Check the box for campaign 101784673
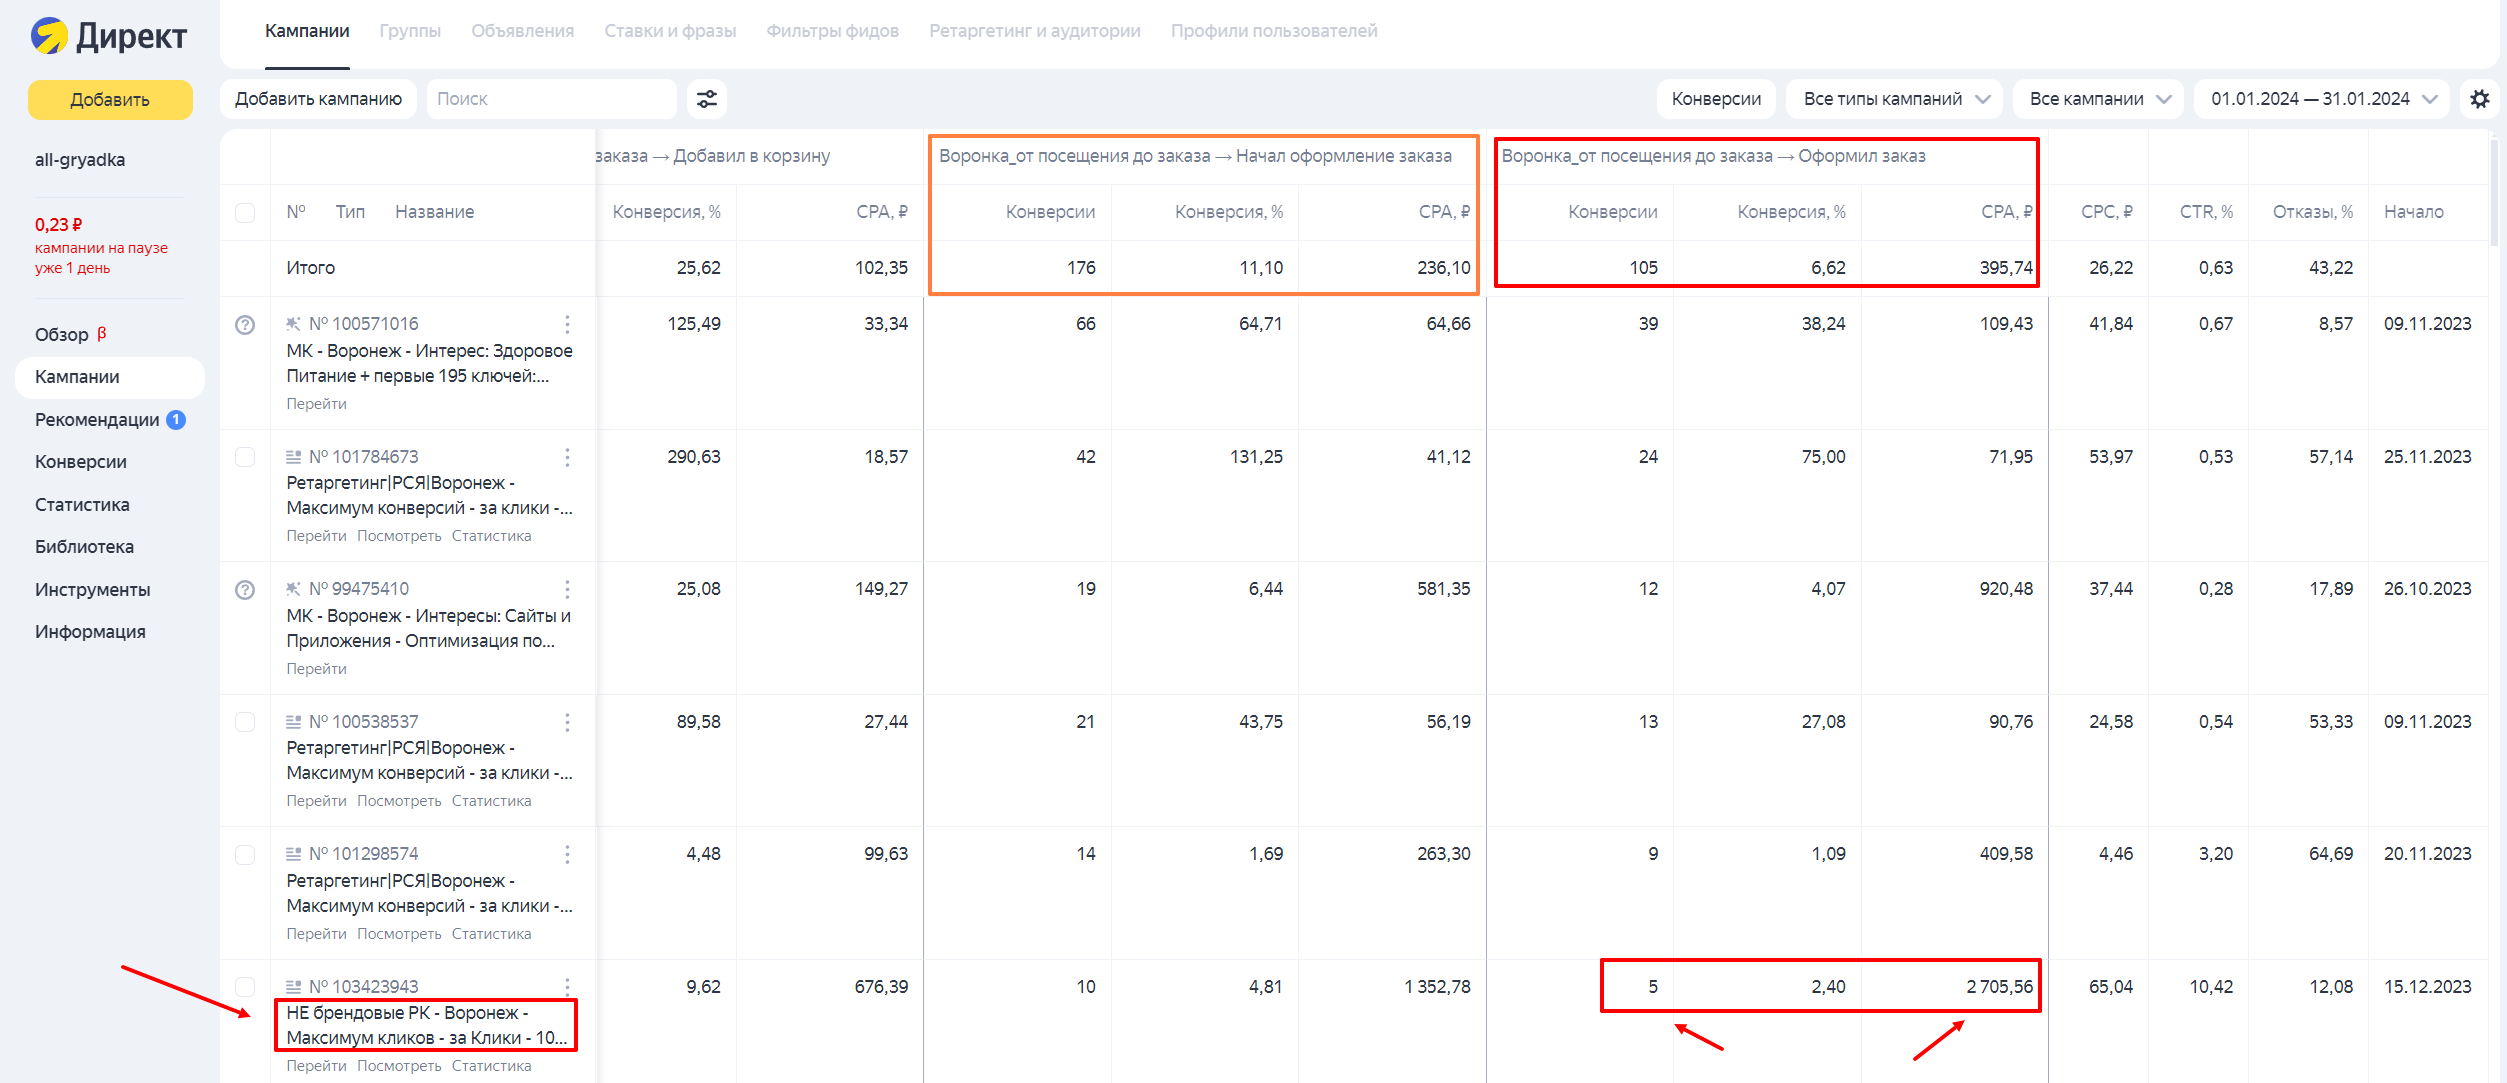 tap(245, 457)
